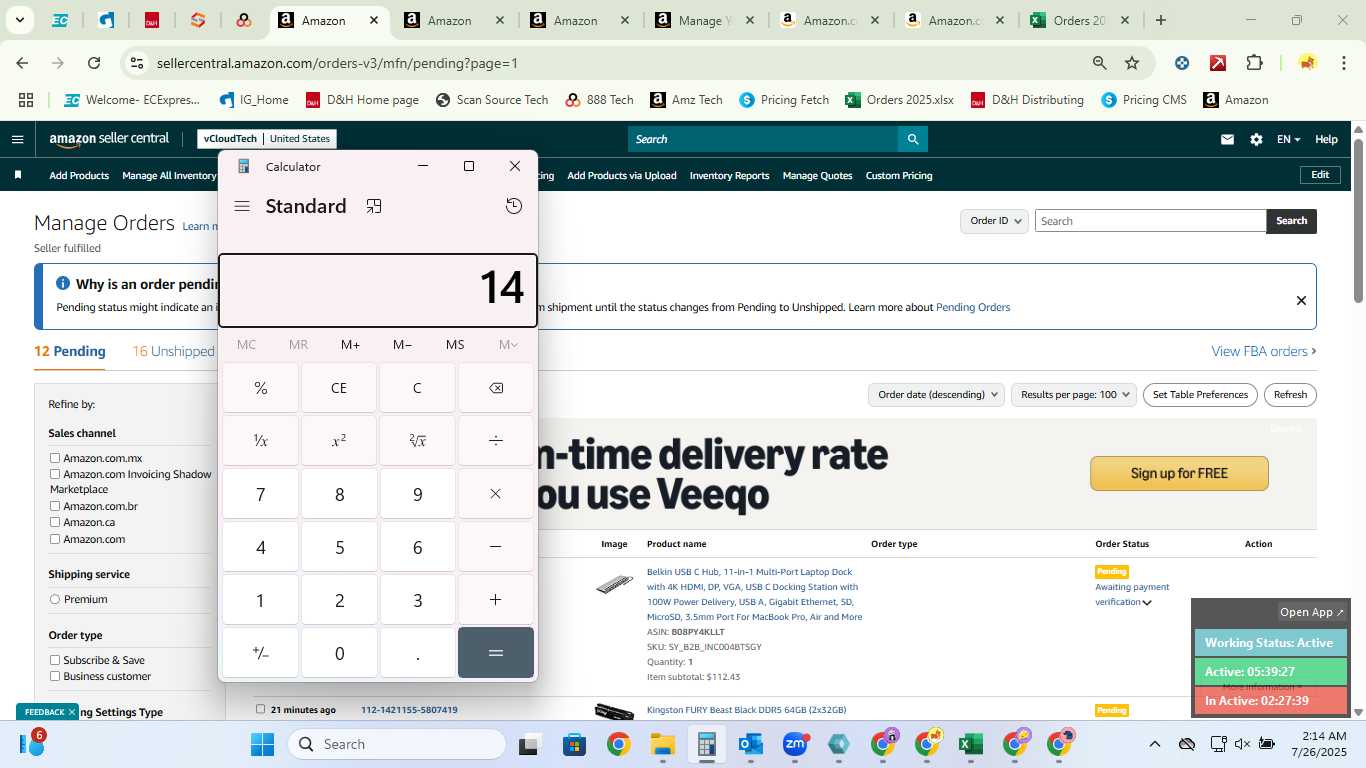Screen dimensions: 1366x768
Task: Open Results per page: 100 dropdown
Action: coord(1074,394)
